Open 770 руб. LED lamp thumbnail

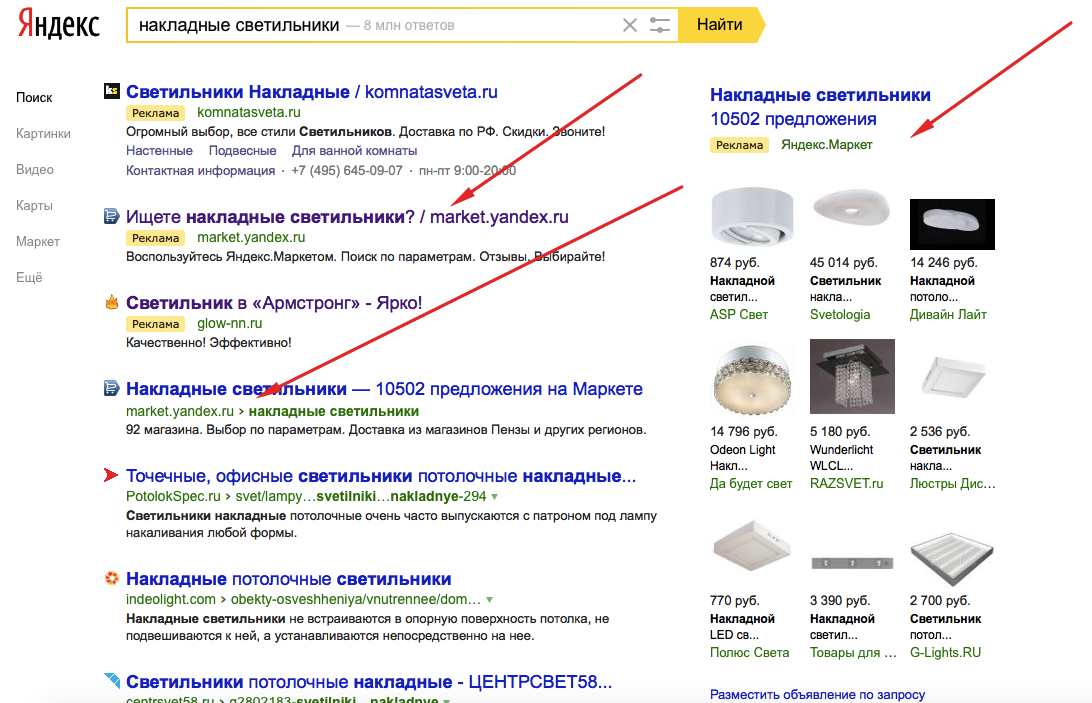pyautogui.click(x=751, y=548)
